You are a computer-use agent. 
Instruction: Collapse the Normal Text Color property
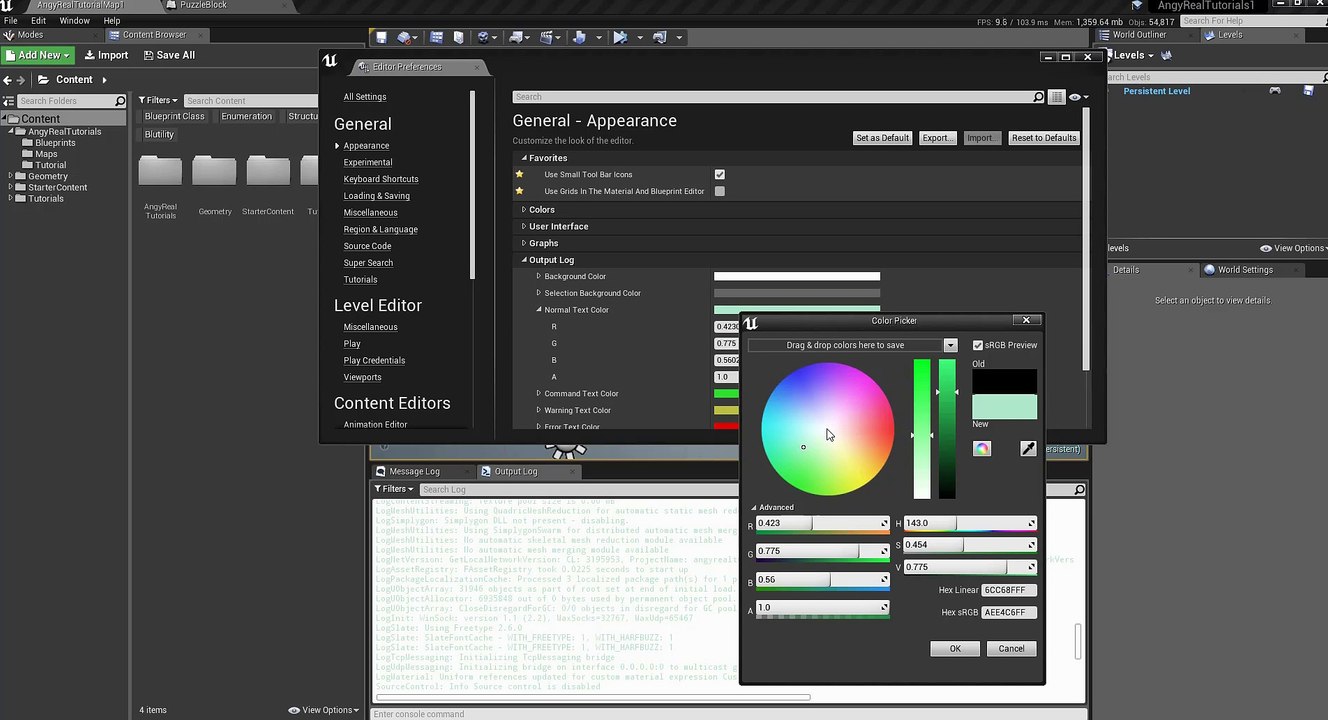click(x=538, y=310)
